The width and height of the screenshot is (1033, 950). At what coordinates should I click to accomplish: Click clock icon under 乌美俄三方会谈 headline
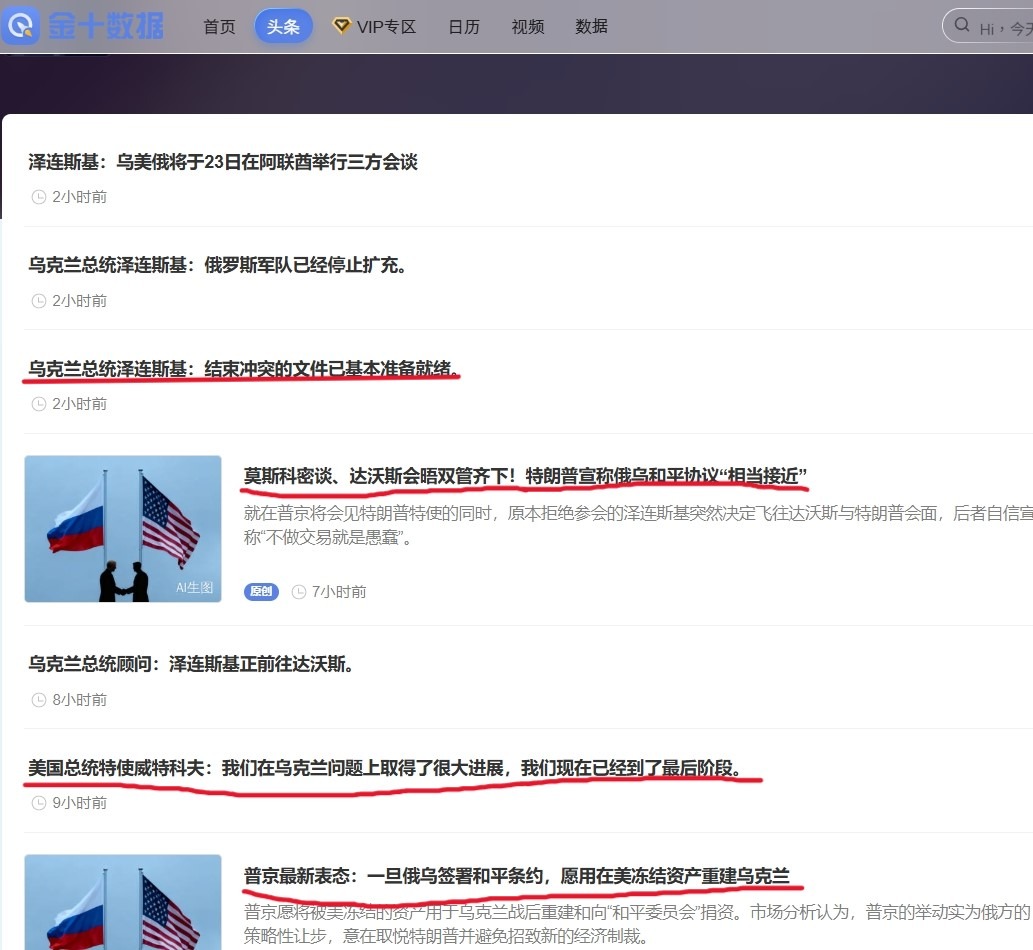click(x=39, y=197)
